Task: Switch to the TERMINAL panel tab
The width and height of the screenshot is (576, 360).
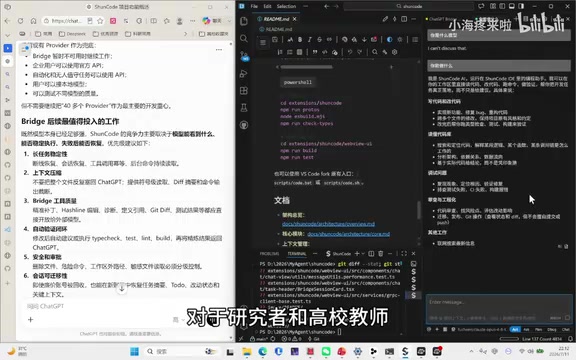Action: click(x=297, y=253)
